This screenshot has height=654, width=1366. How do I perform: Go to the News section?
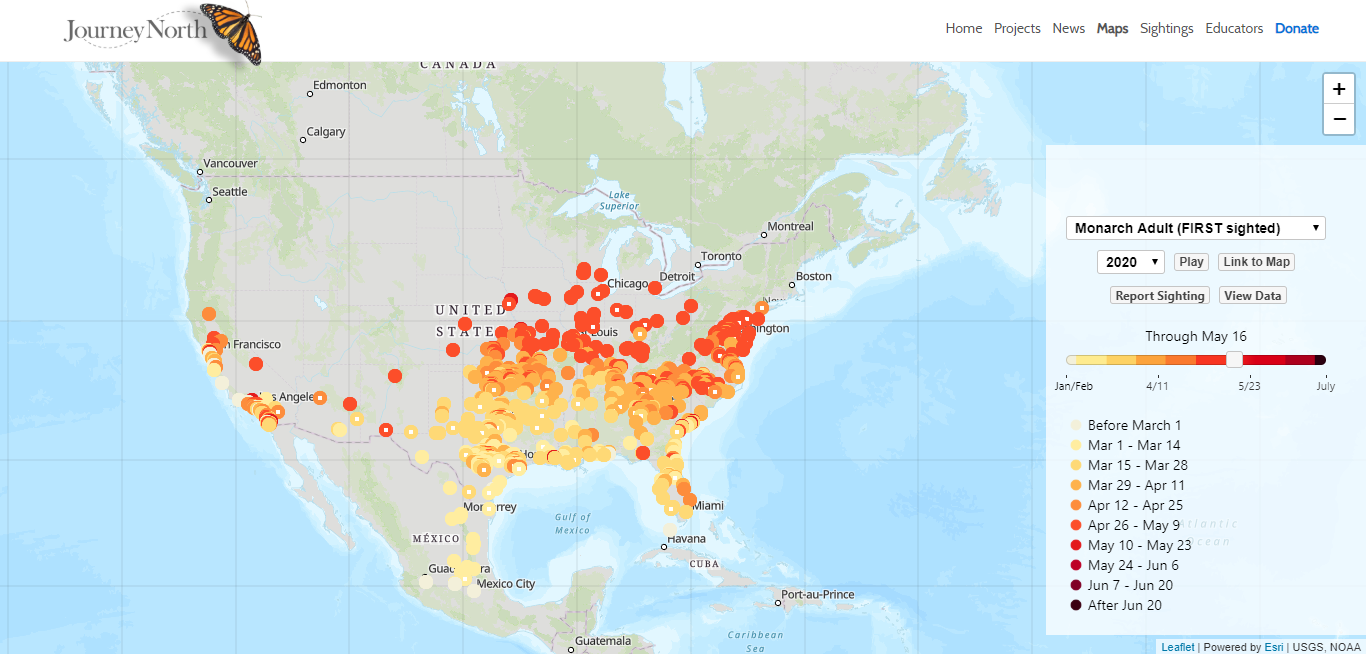coord(1068,28)
